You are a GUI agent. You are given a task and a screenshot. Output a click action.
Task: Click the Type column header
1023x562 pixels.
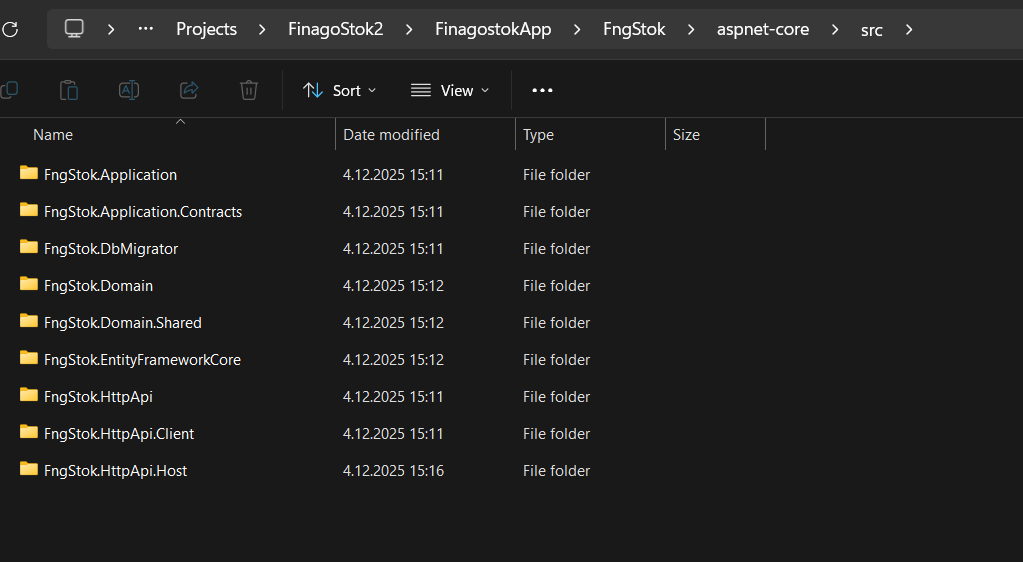coord(538,135)
